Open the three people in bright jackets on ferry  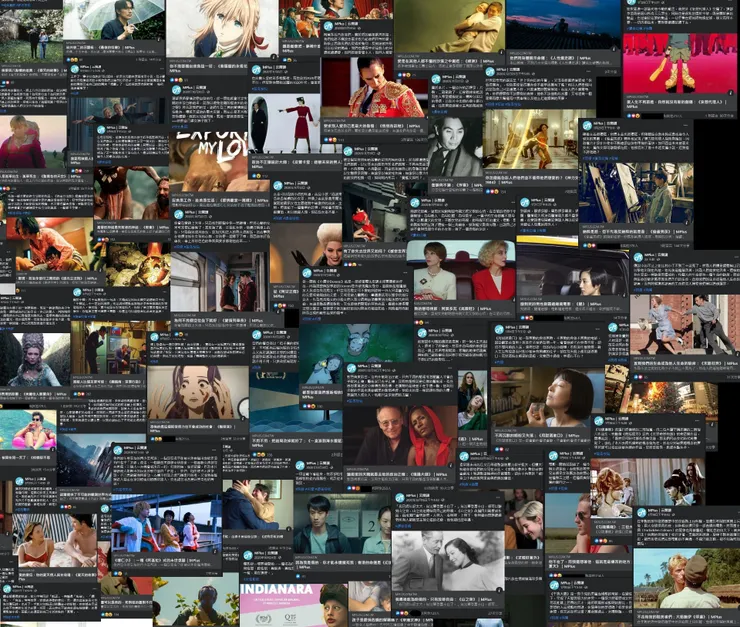click(x=167, y=525)
